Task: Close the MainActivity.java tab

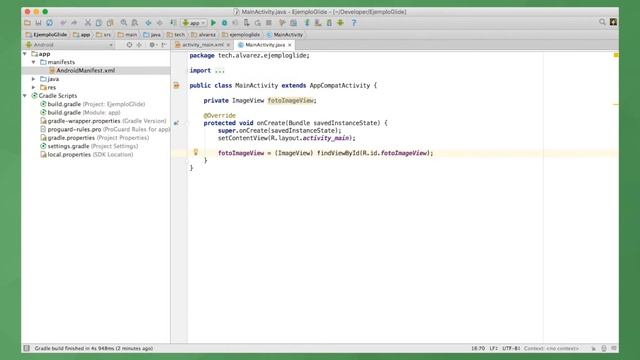Action: [290, 45]
